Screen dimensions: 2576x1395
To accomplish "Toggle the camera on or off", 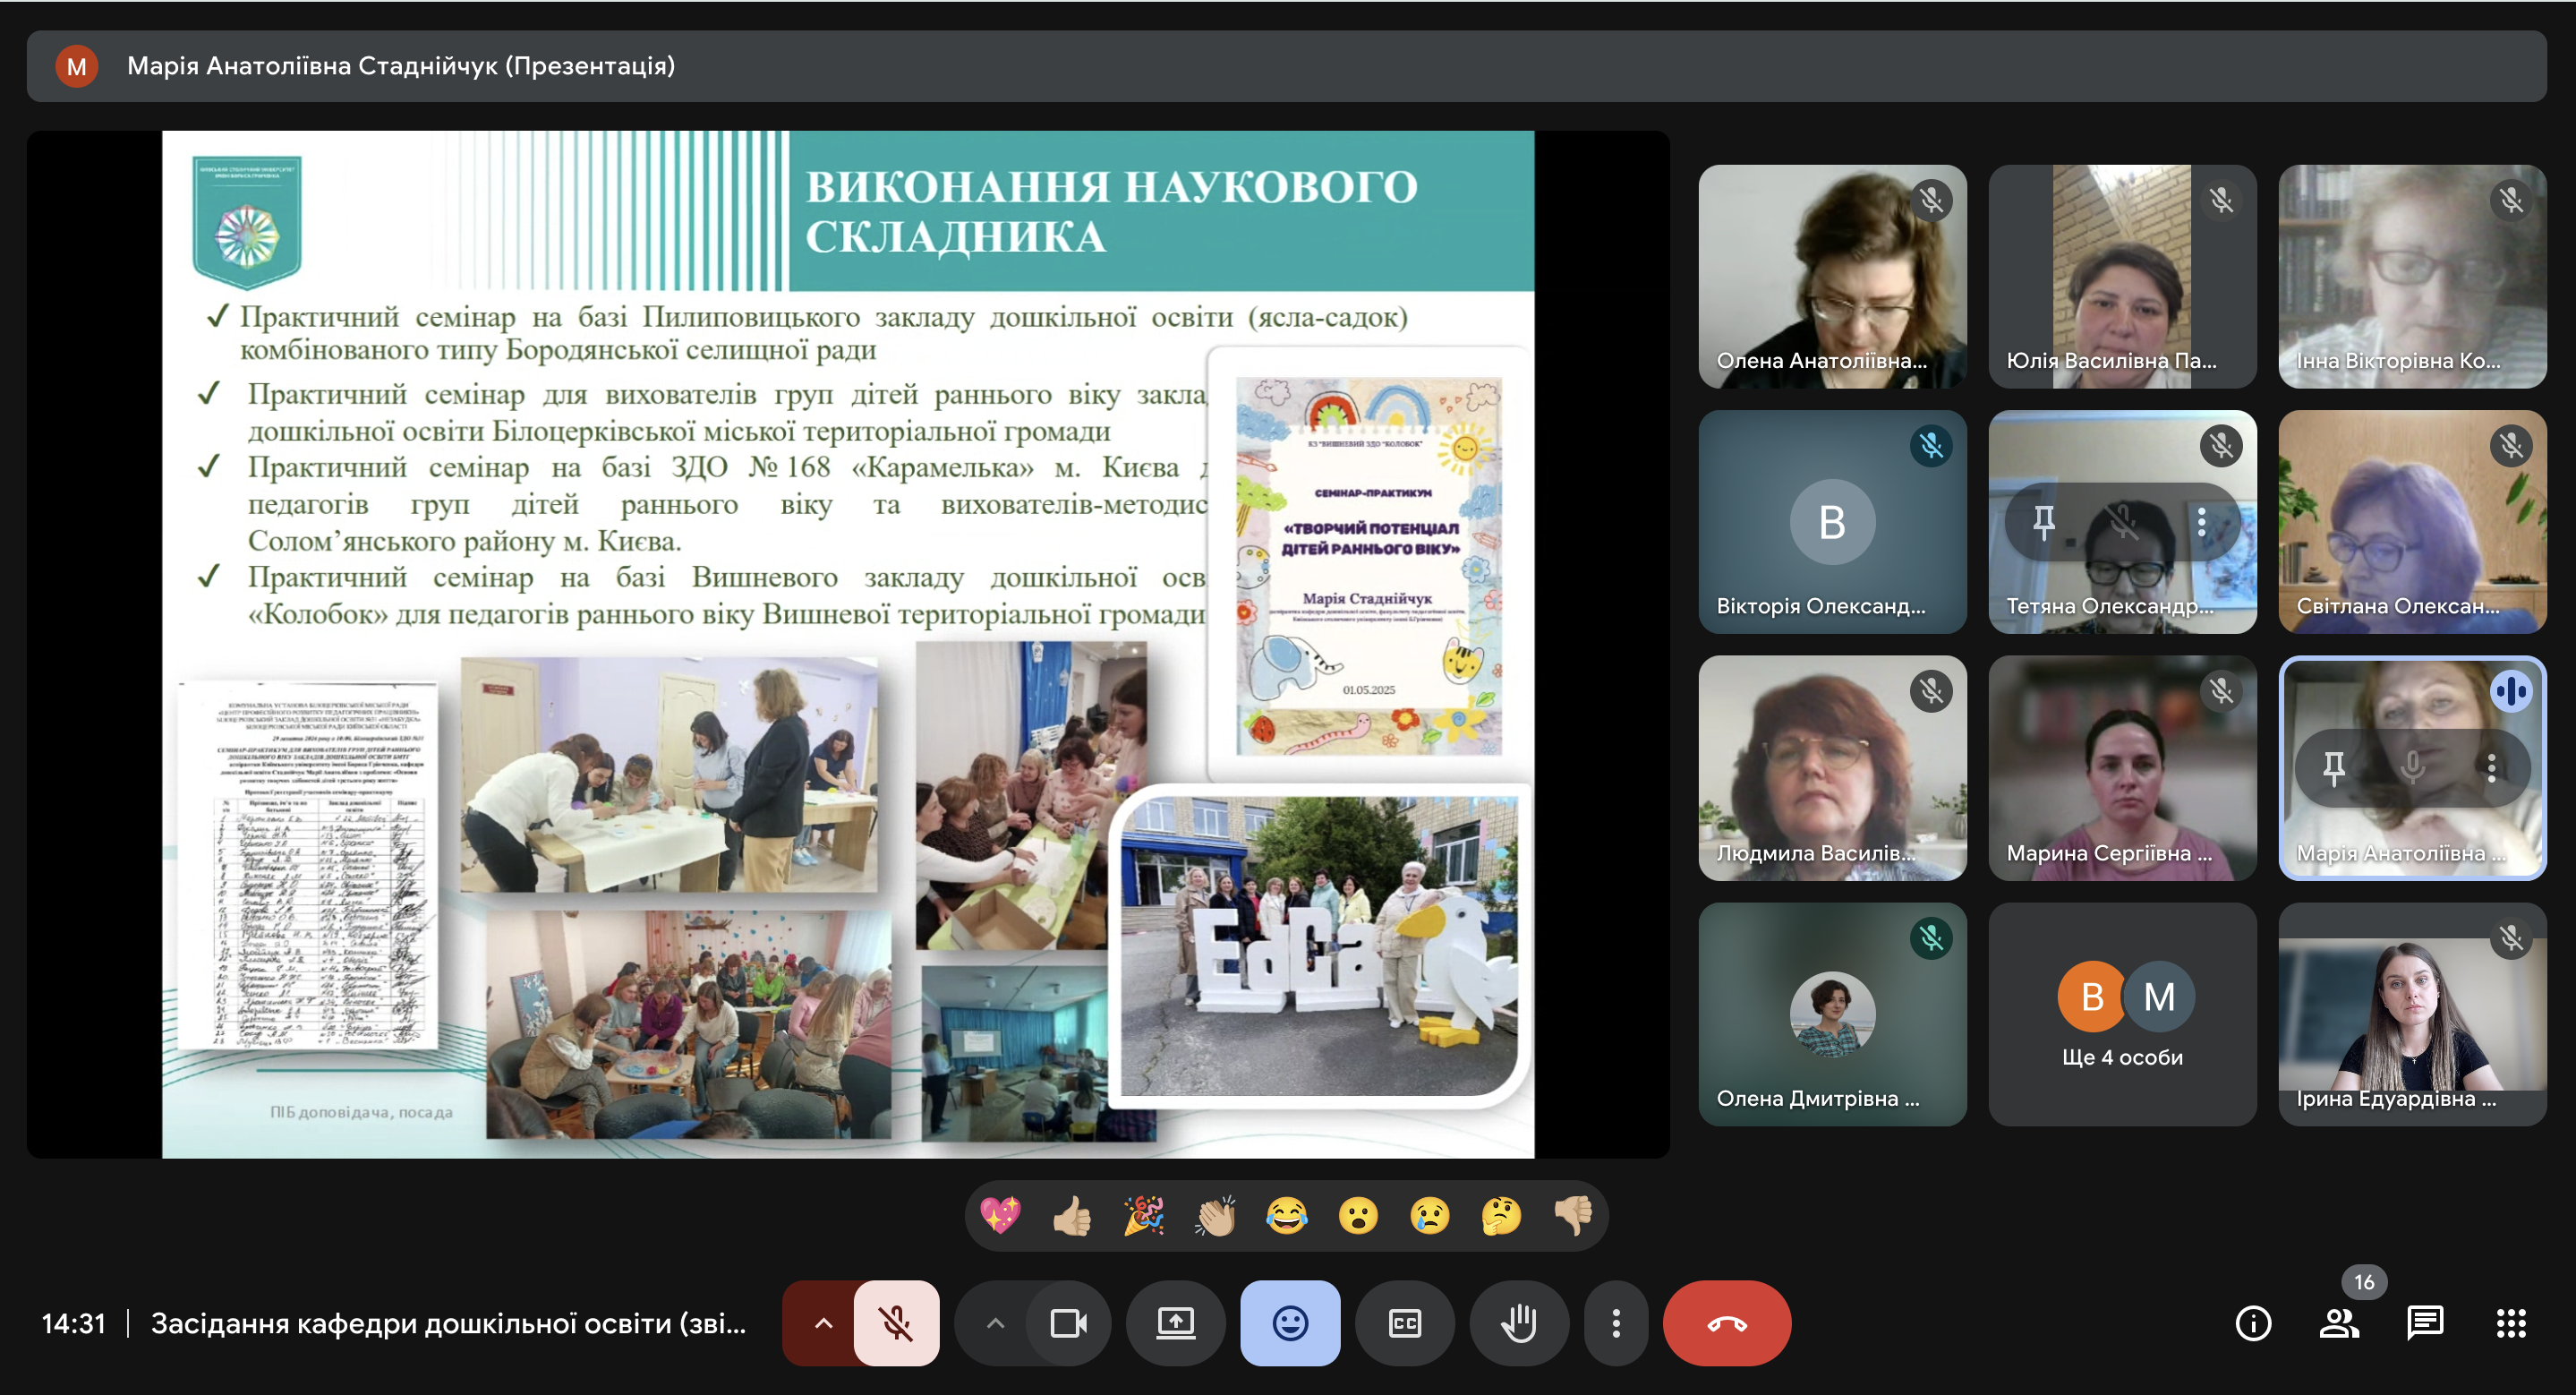I will click(1068, 1323).
